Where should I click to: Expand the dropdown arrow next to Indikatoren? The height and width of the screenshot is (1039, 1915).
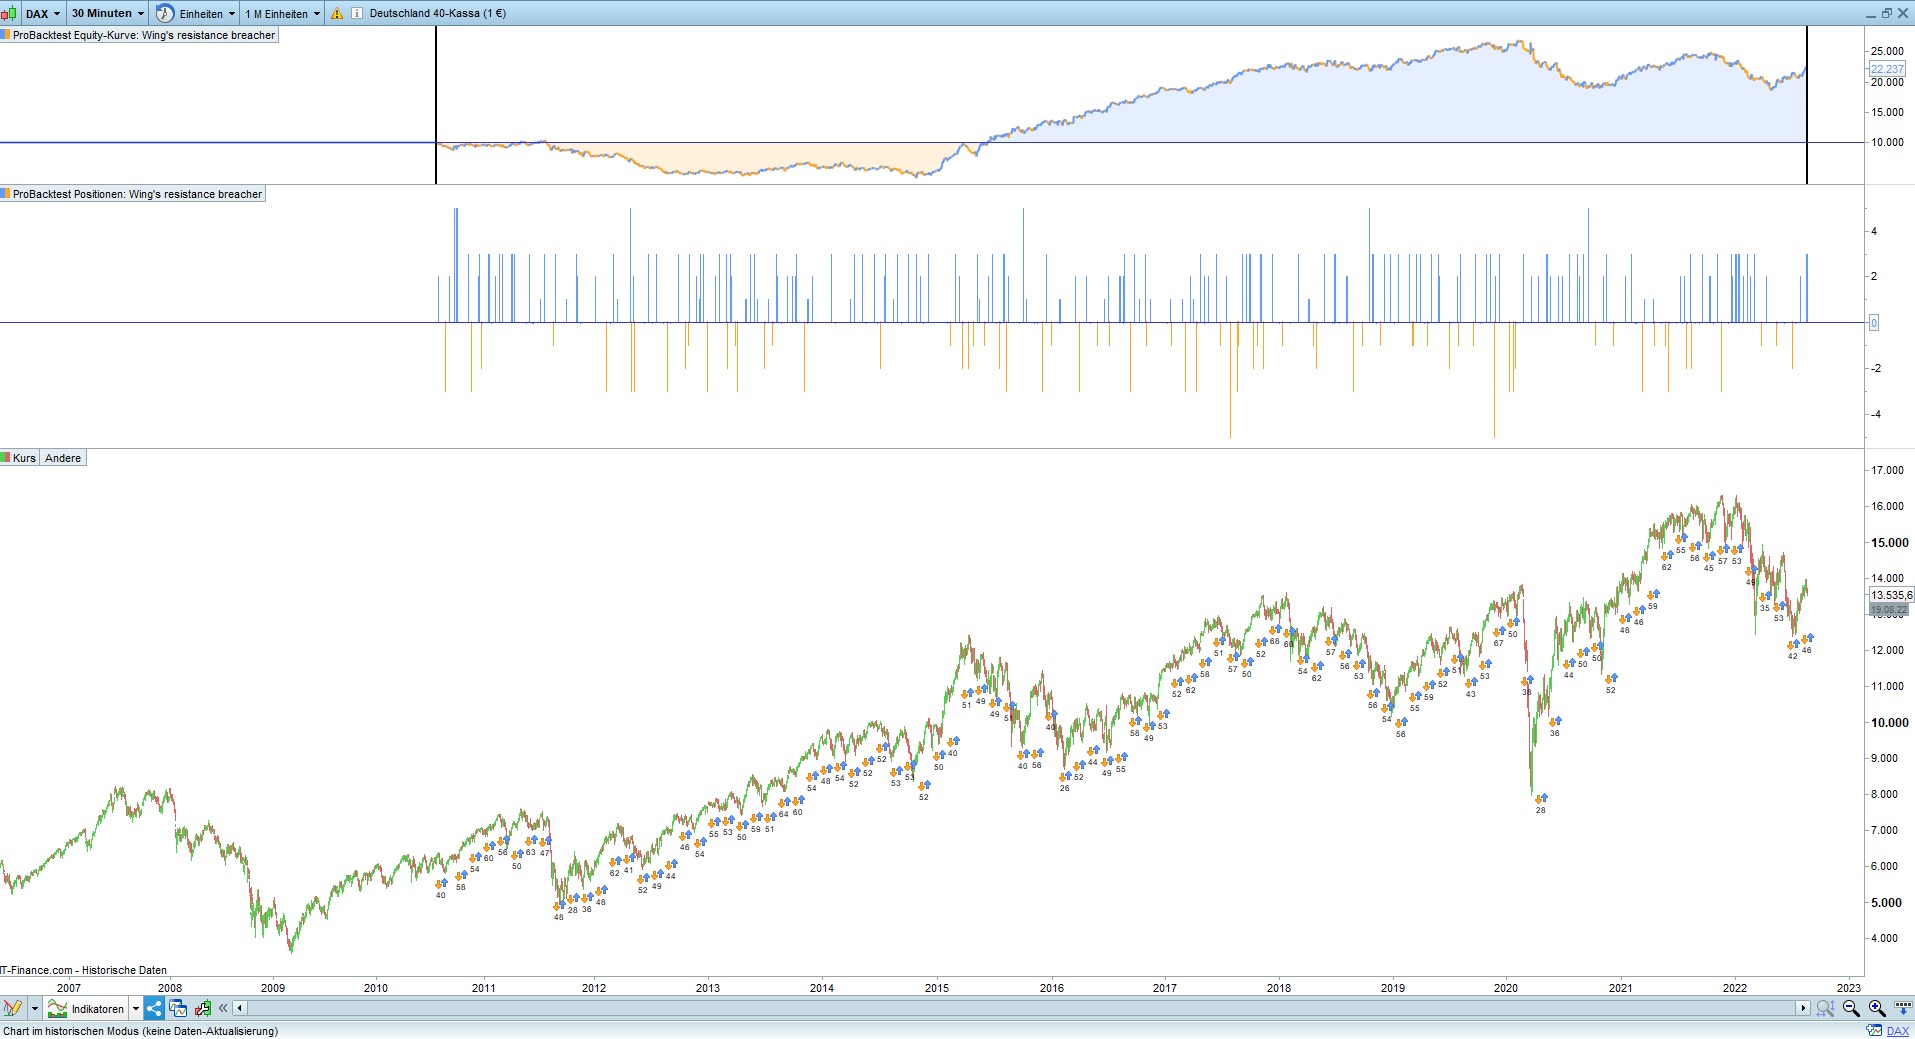click(136, 1008)
